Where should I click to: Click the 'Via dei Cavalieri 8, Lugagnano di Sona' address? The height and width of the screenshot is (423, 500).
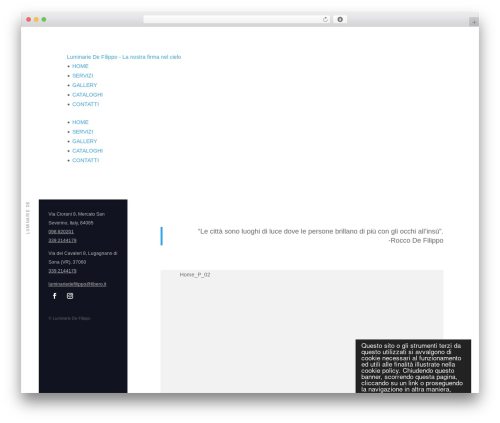83,258
